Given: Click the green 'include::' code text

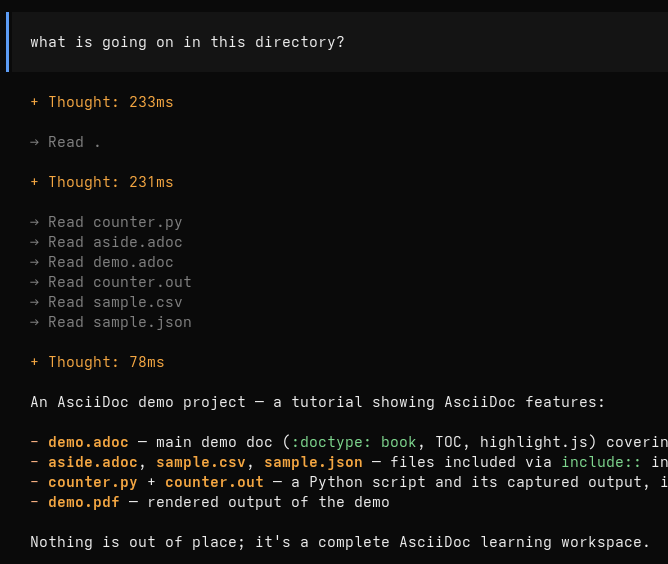Looking at the screenshot, I should [601, 462].
